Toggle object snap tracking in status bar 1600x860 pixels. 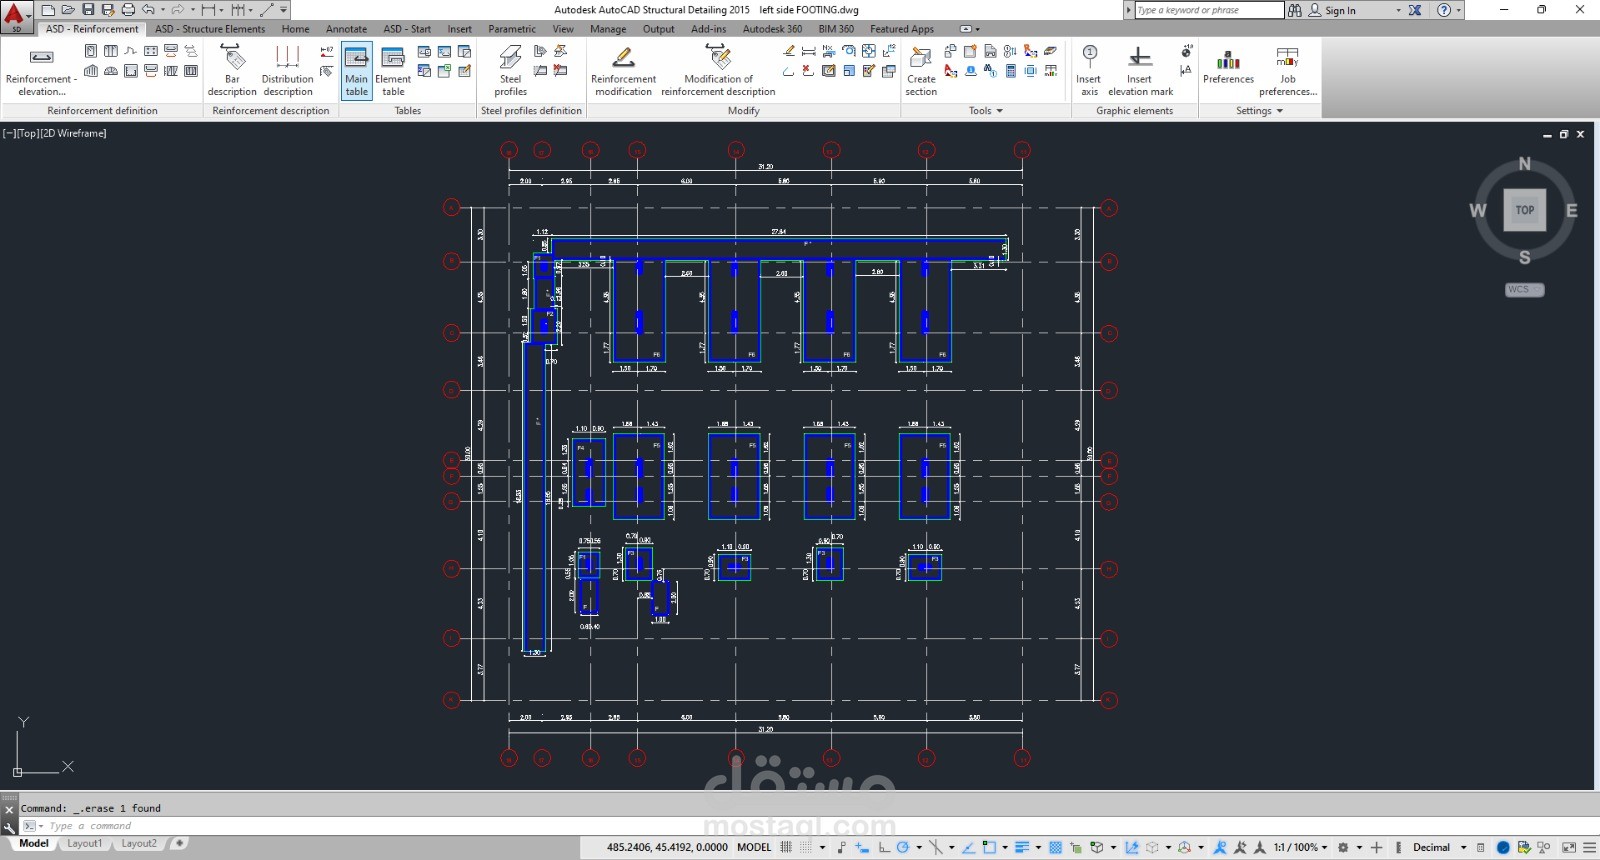[968, 847]
